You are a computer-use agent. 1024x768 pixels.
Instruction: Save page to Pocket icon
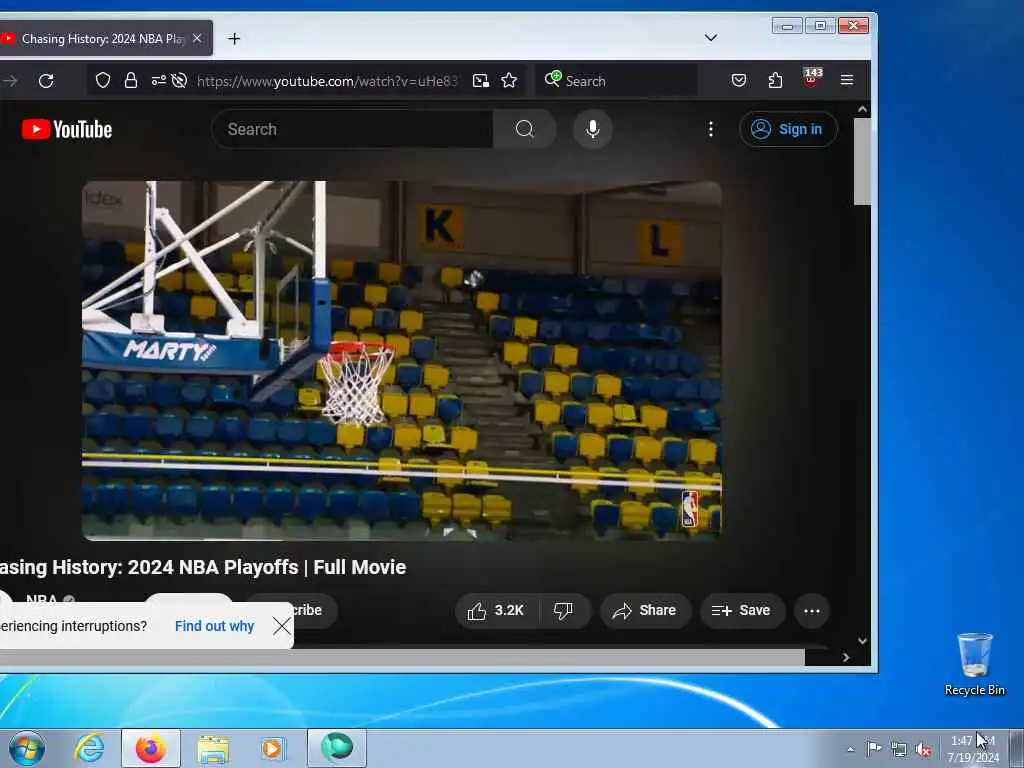739,80
